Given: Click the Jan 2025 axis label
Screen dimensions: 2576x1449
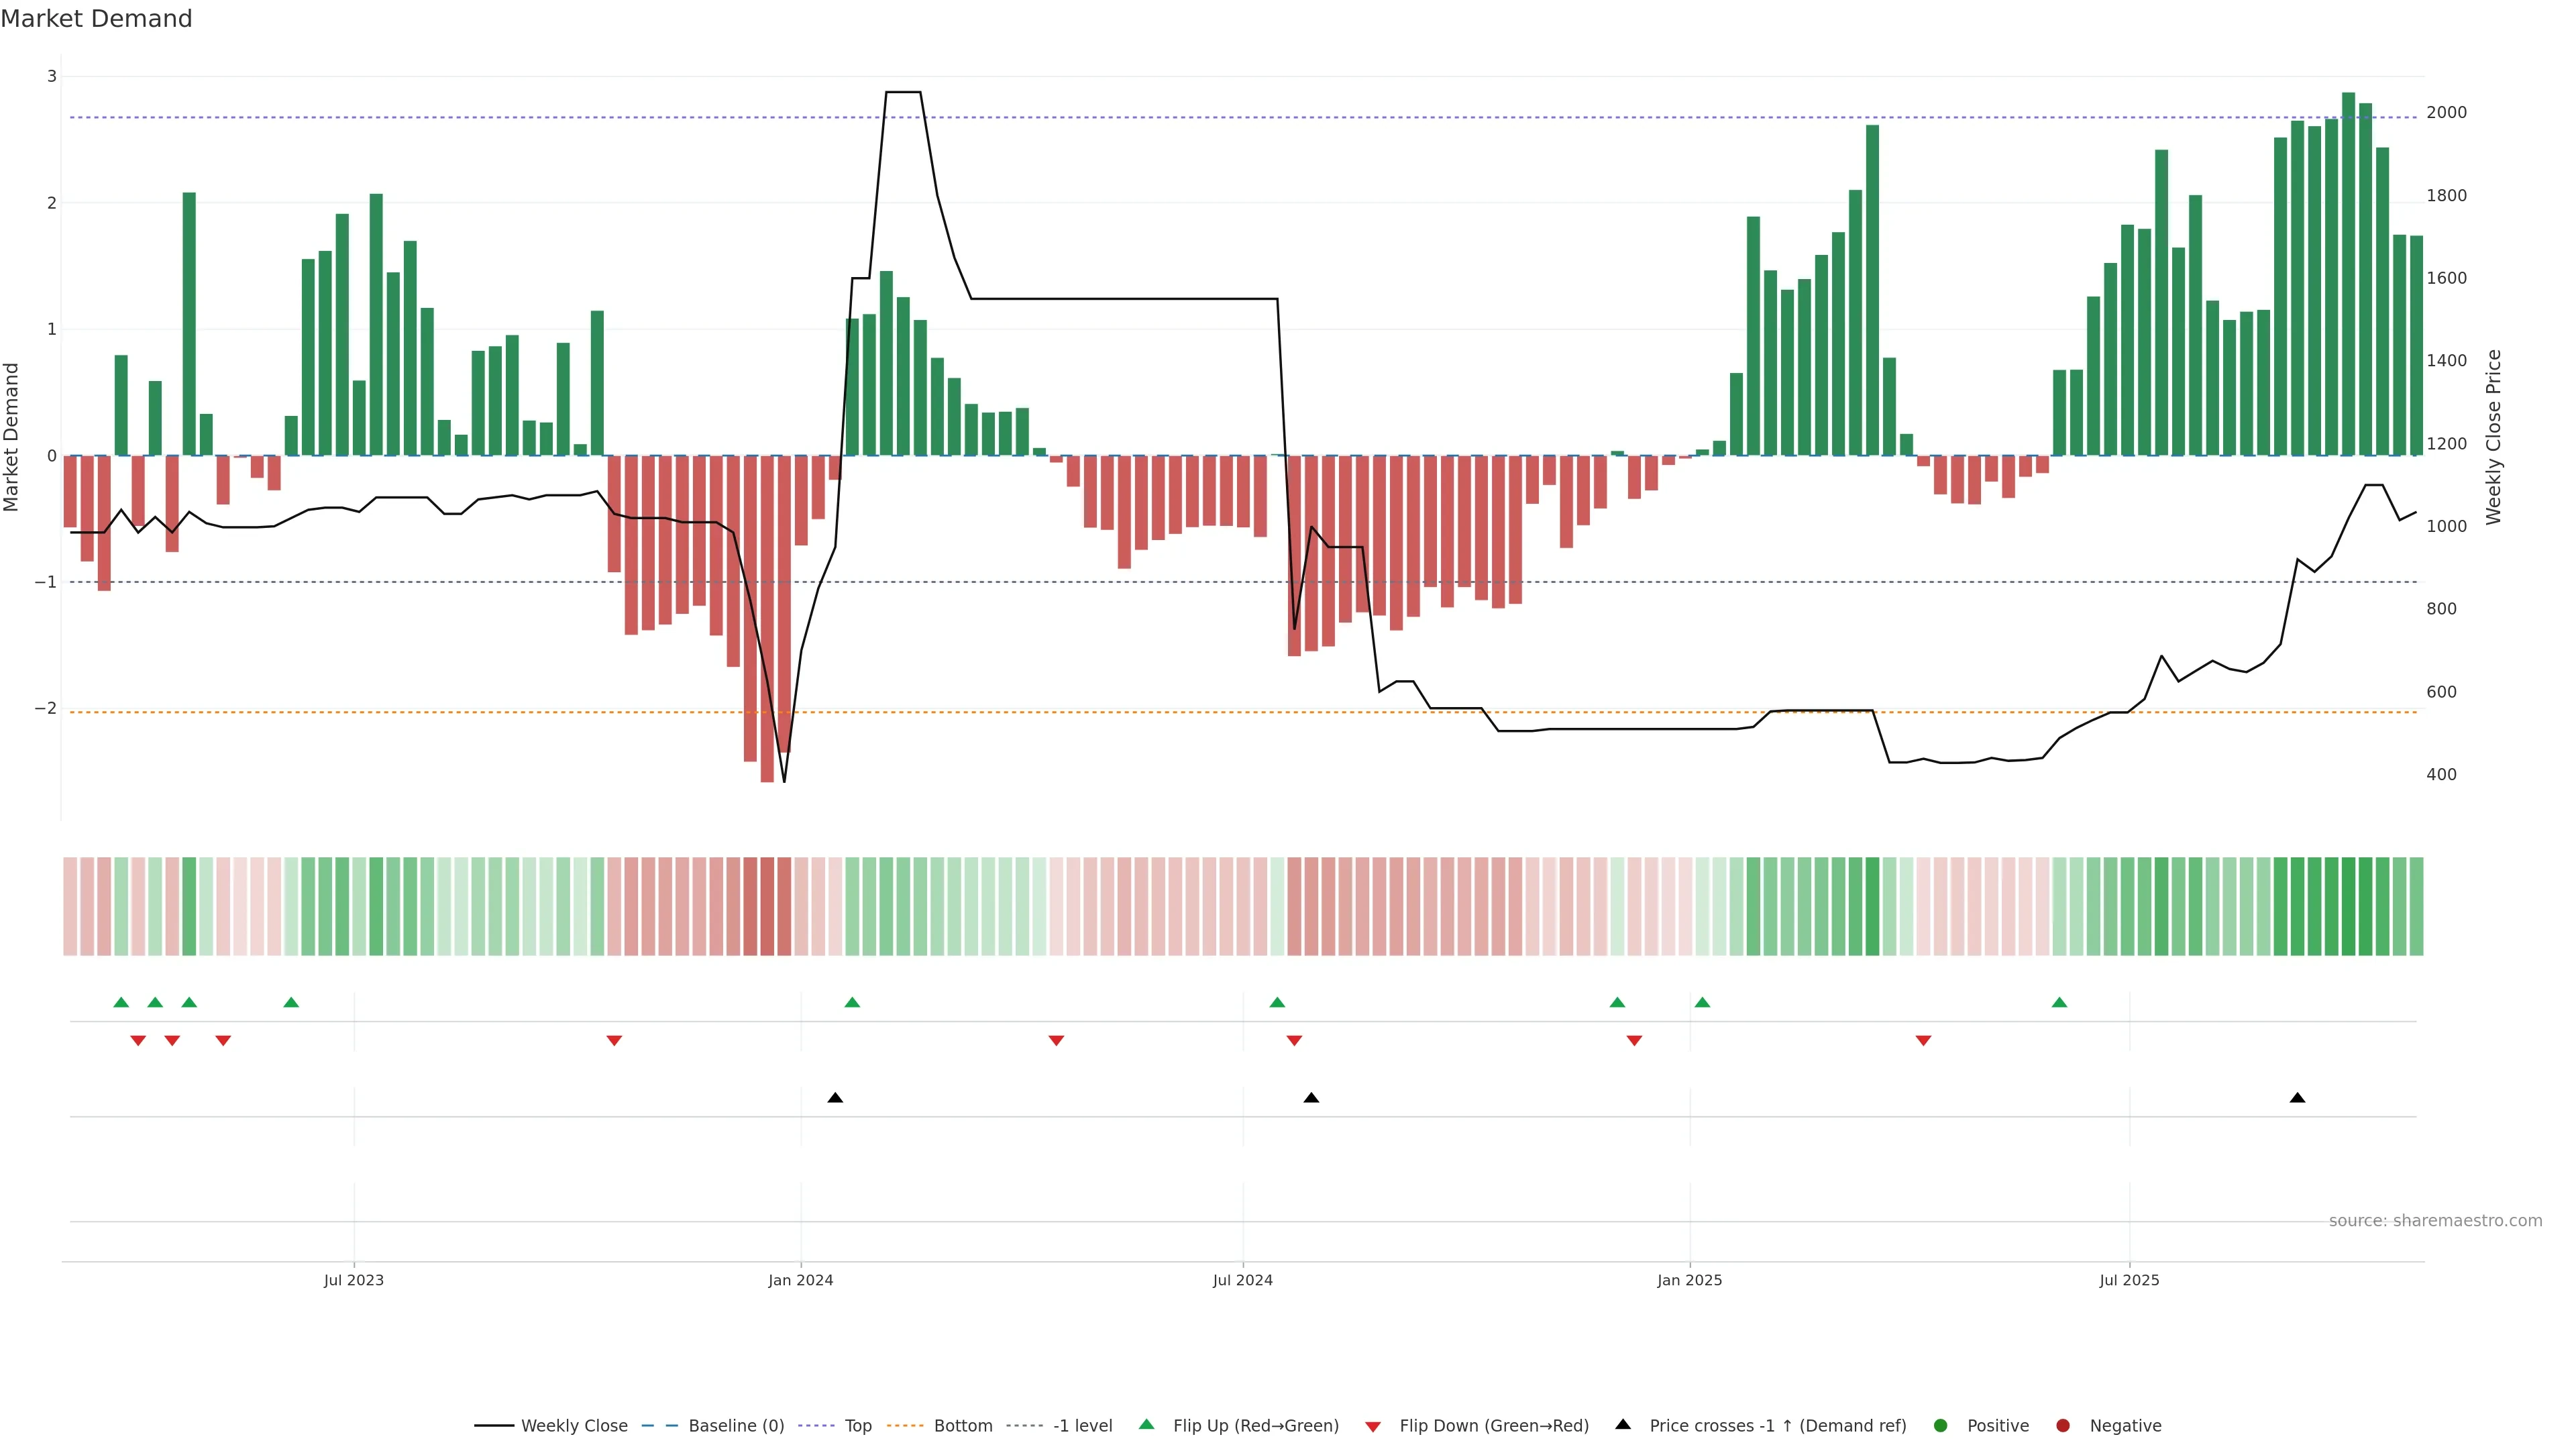Looking at the screenshot, I should [1689, 1280].
